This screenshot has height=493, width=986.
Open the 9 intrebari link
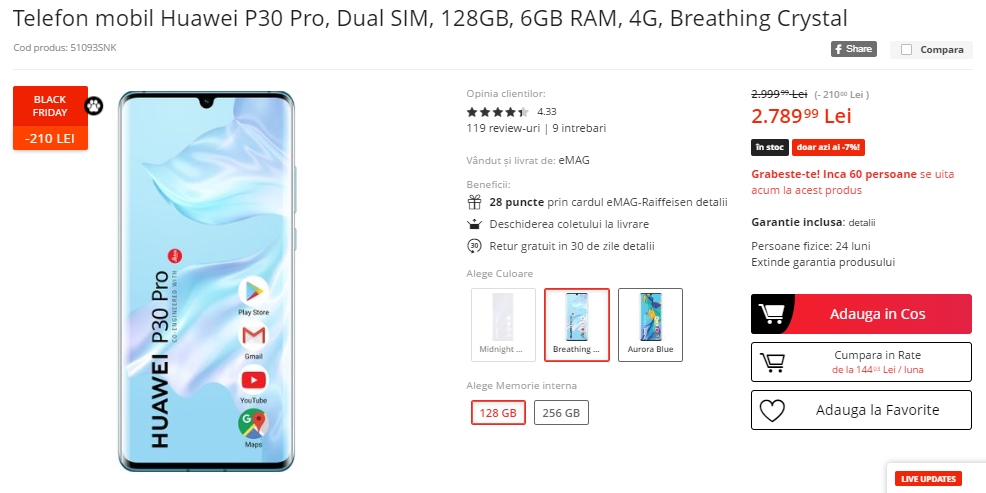pos(579,128)
